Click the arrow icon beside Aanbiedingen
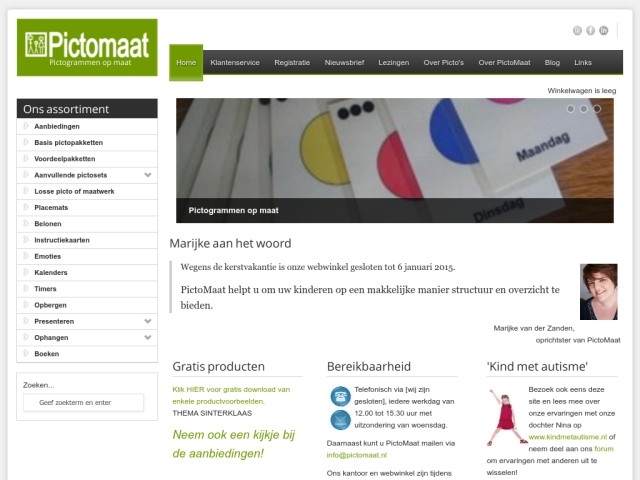 tap(26, 126)
